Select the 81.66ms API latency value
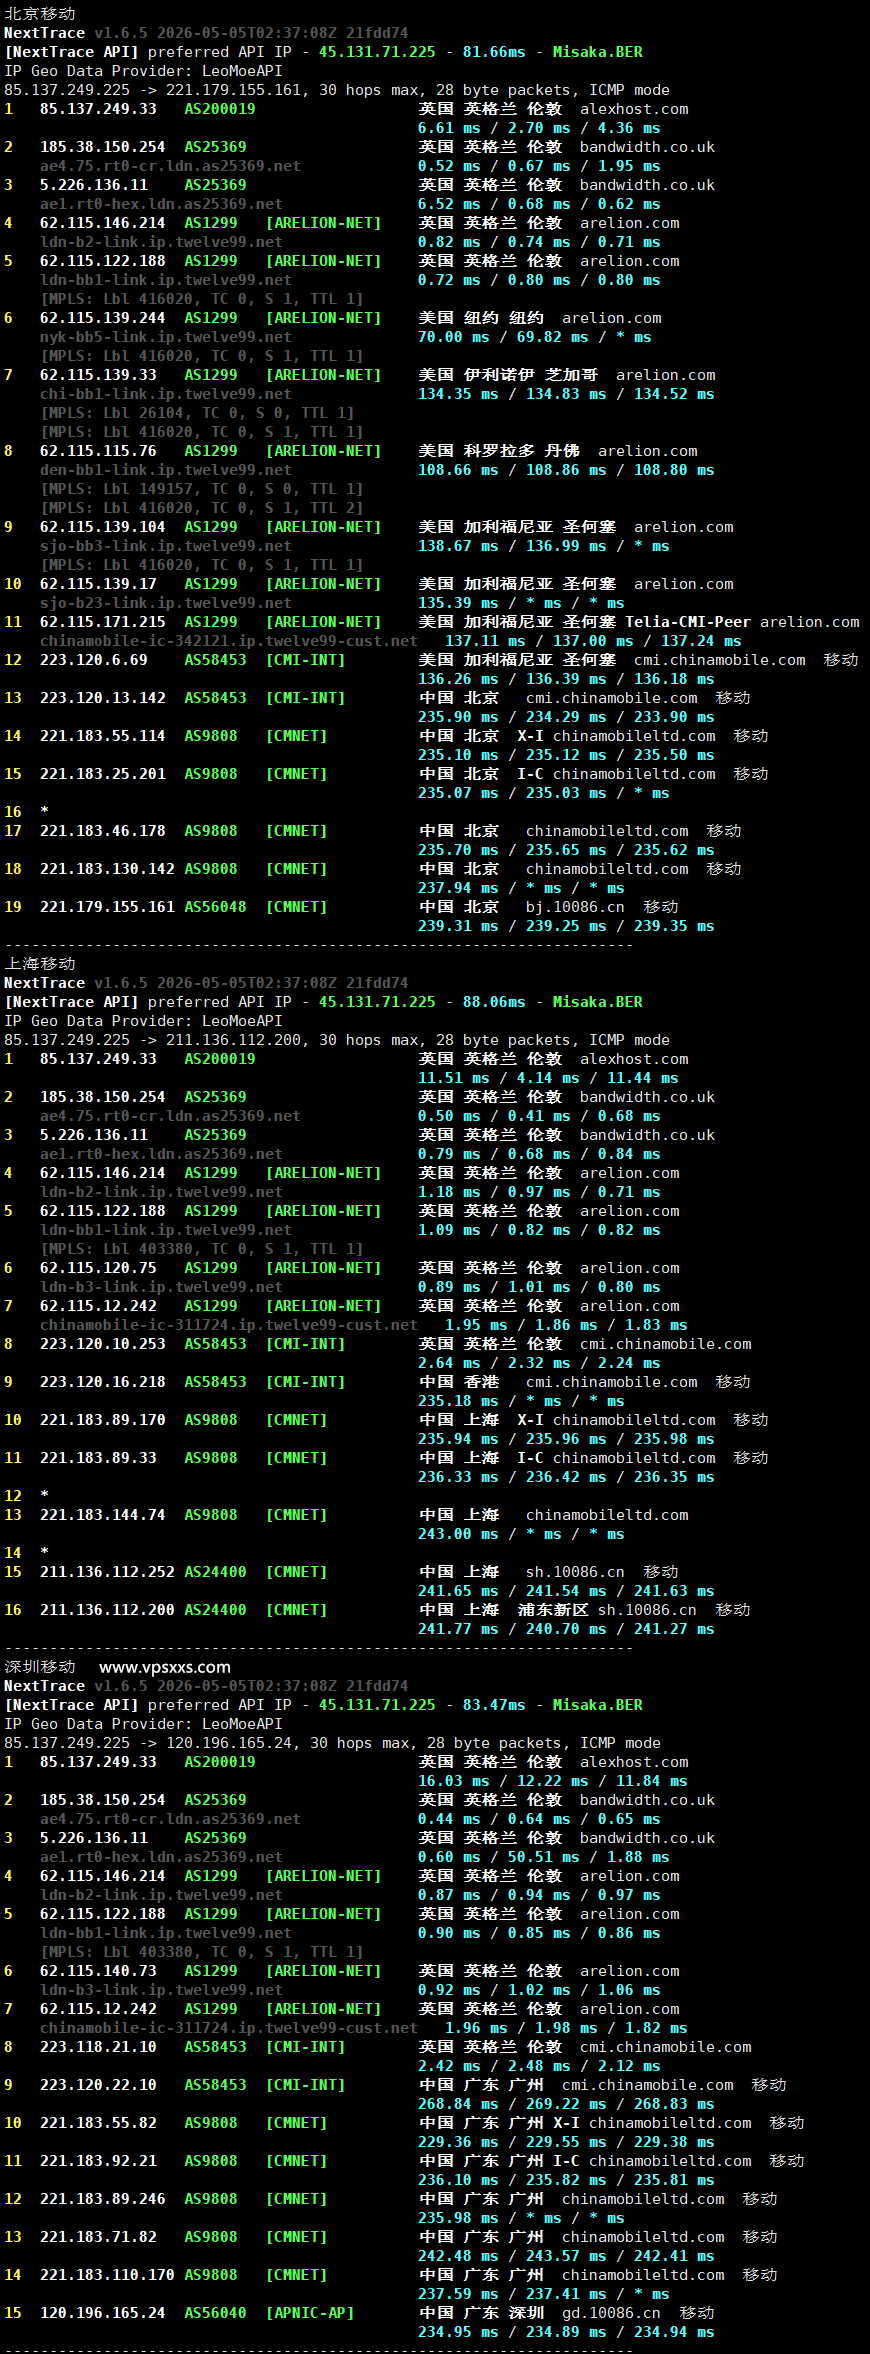Screen dimensions: 870x2354 [494, 52]
